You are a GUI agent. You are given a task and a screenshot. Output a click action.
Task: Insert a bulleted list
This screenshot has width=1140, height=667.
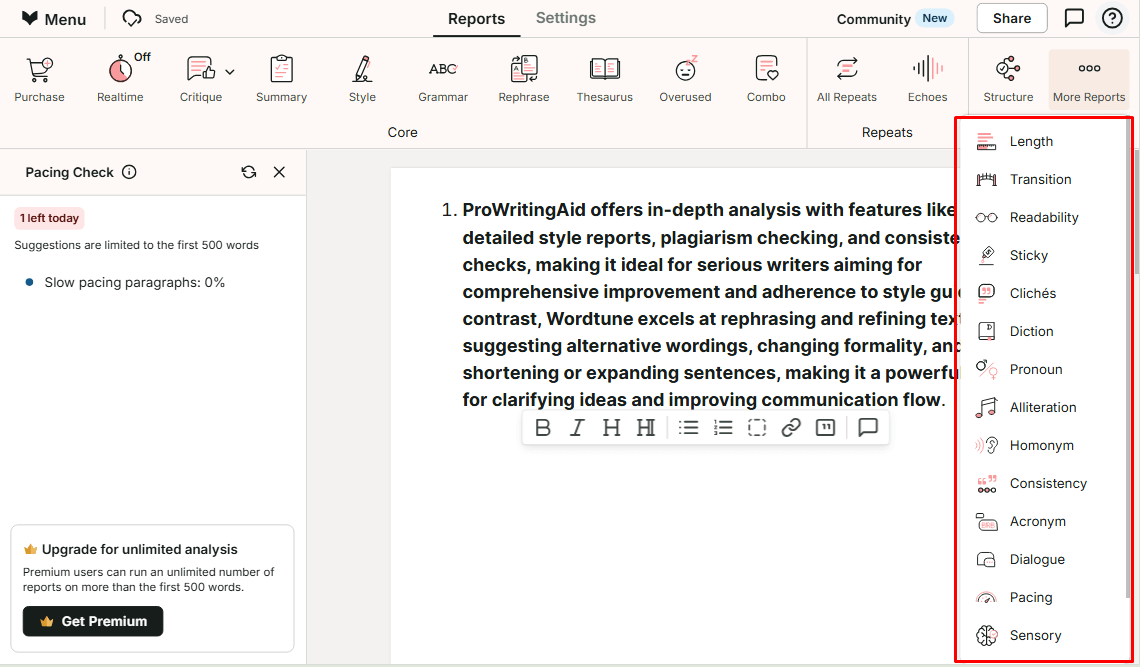(x=688, y=428)
